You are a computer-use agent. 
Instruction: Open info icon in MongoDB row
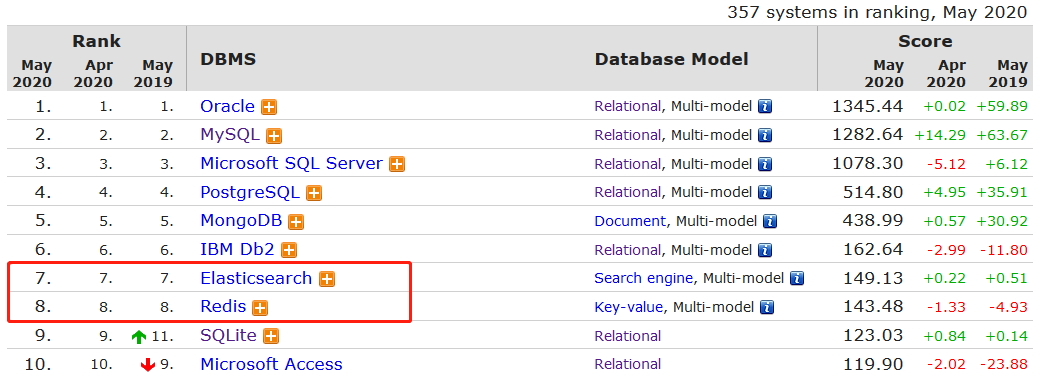pyautogui.click(x=769, y=221)
